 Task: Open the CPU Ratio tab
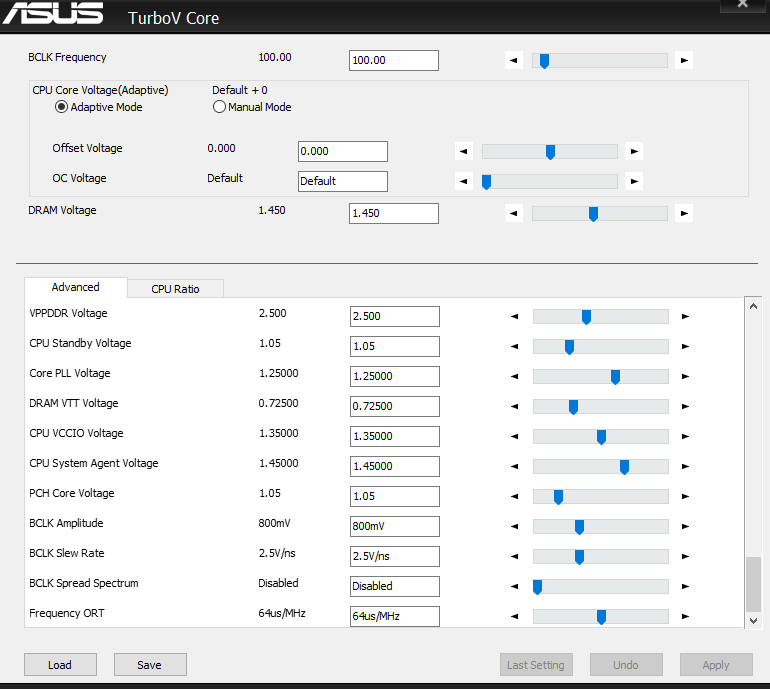pos(175,289)
